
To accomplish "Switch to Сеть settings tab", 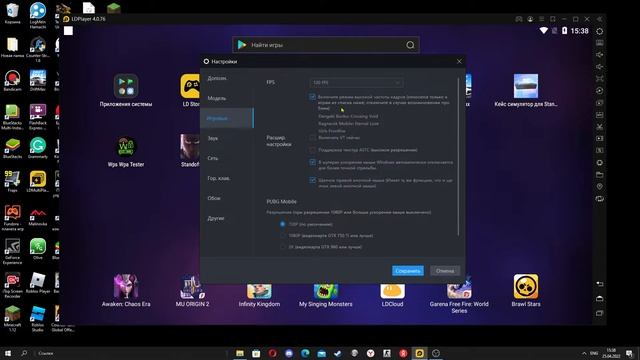I will coord(227,158).
